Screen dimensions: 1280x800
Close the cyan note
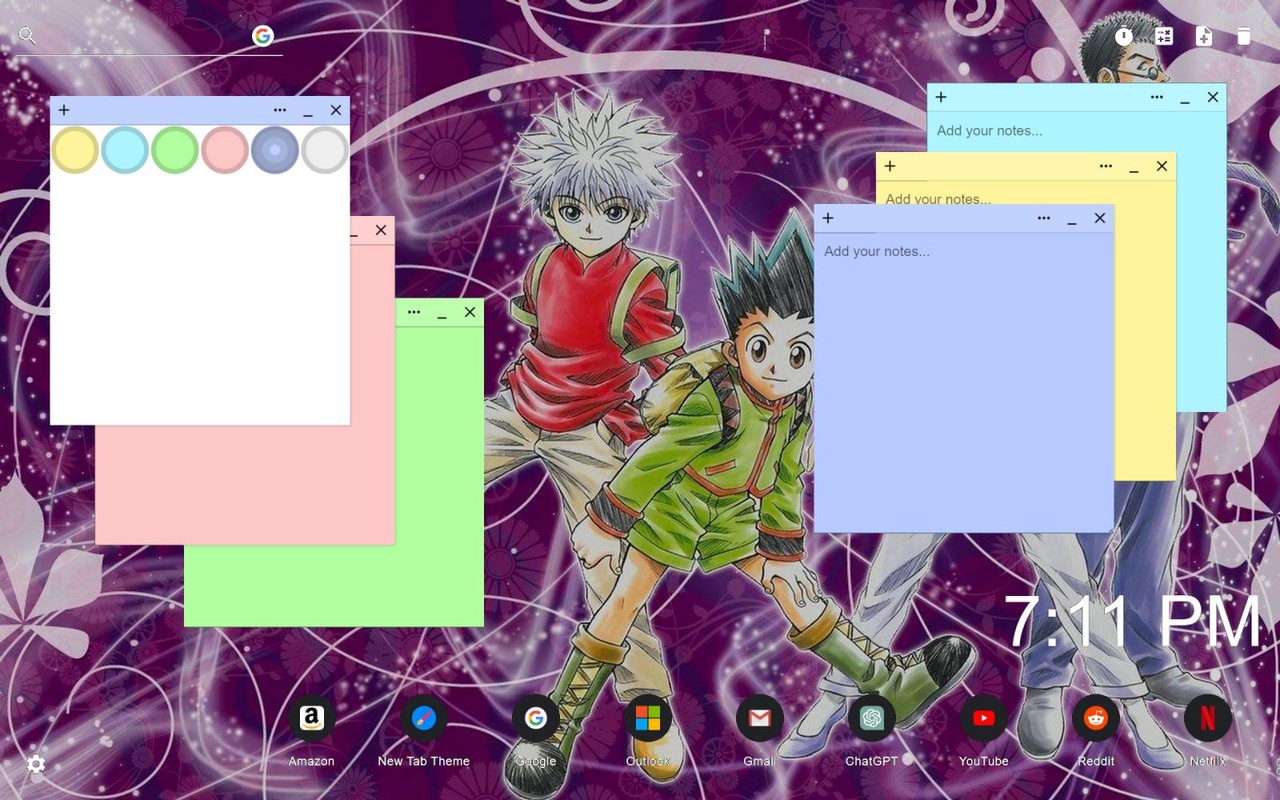(x=1213, y=97)
